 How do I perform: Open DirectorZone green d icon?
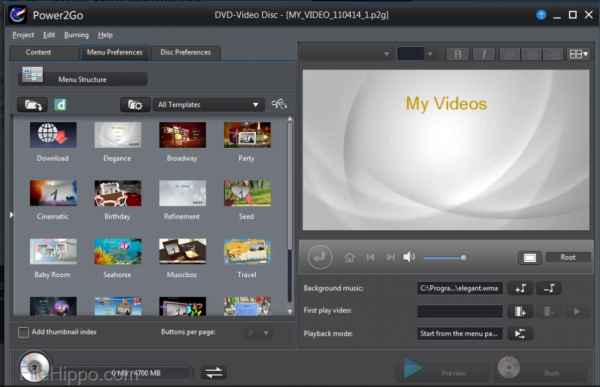coord(60,105)
